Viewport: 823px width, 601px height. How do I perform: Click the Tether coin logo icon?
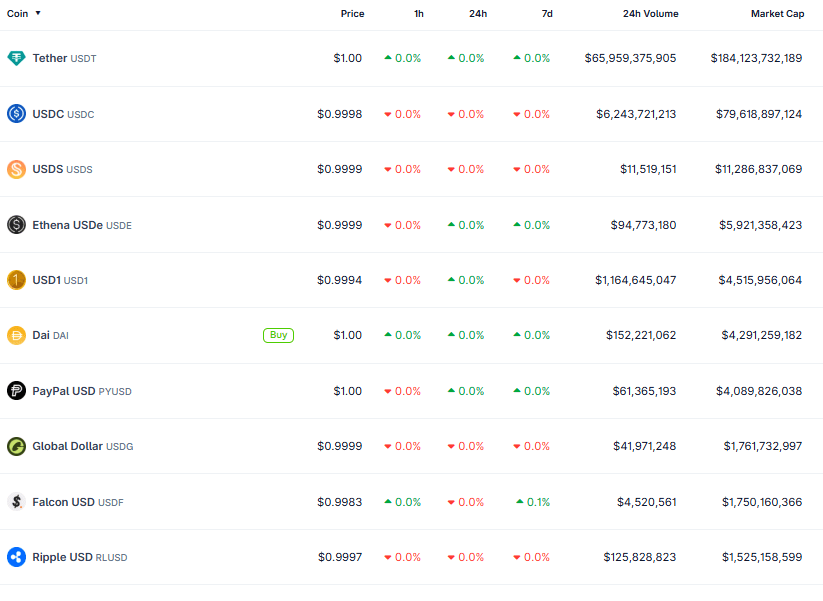click(x=16, y=58)
